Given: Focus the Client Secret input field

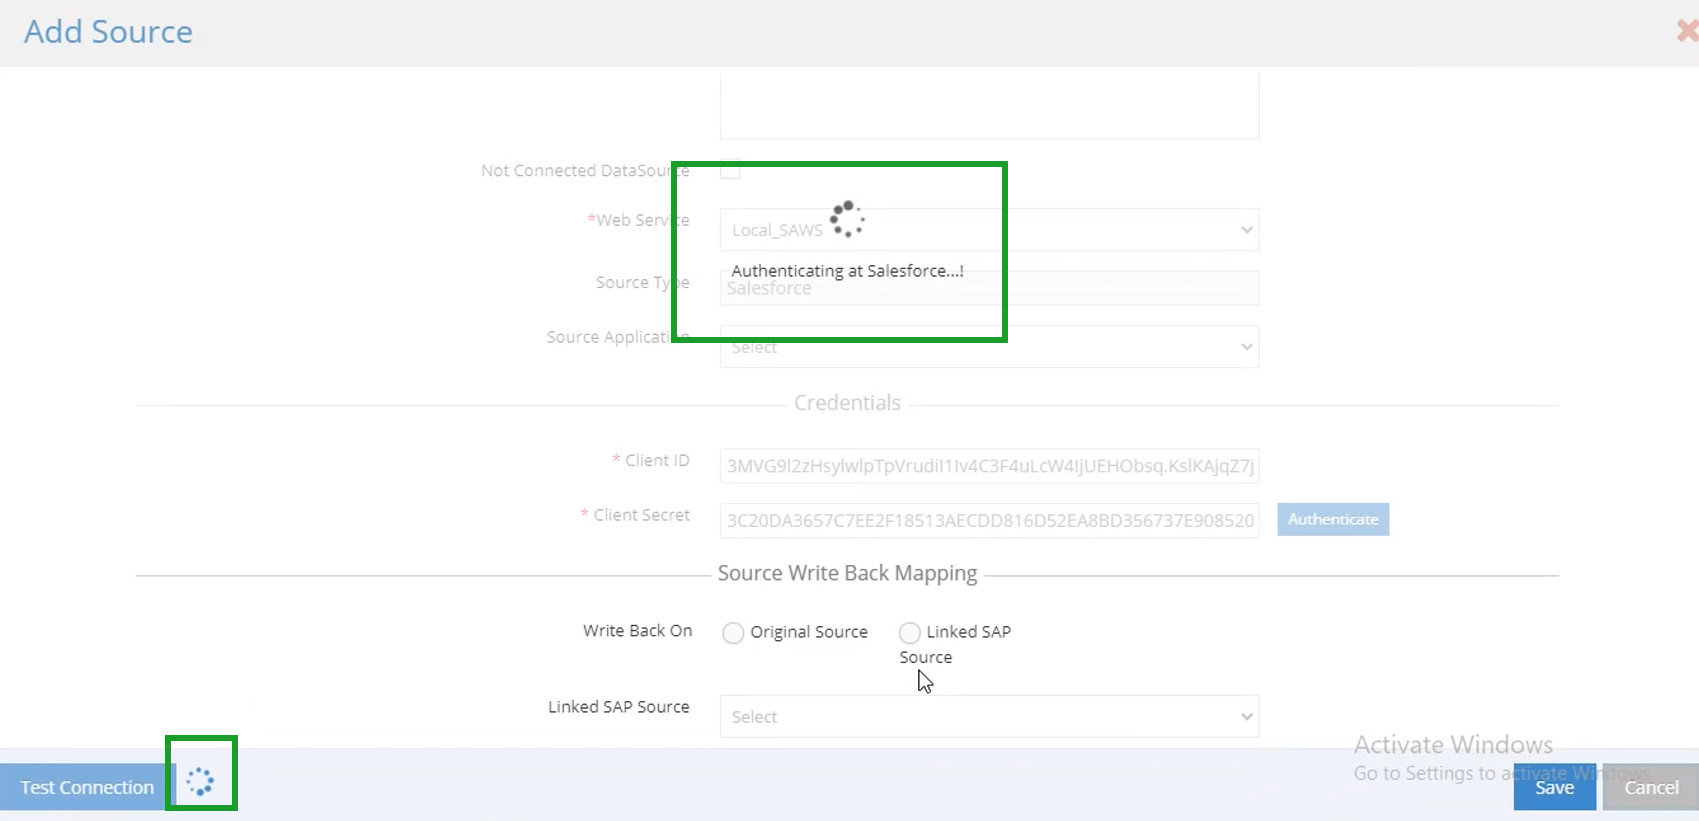Looking at the screenshot, I should (989, 520).
